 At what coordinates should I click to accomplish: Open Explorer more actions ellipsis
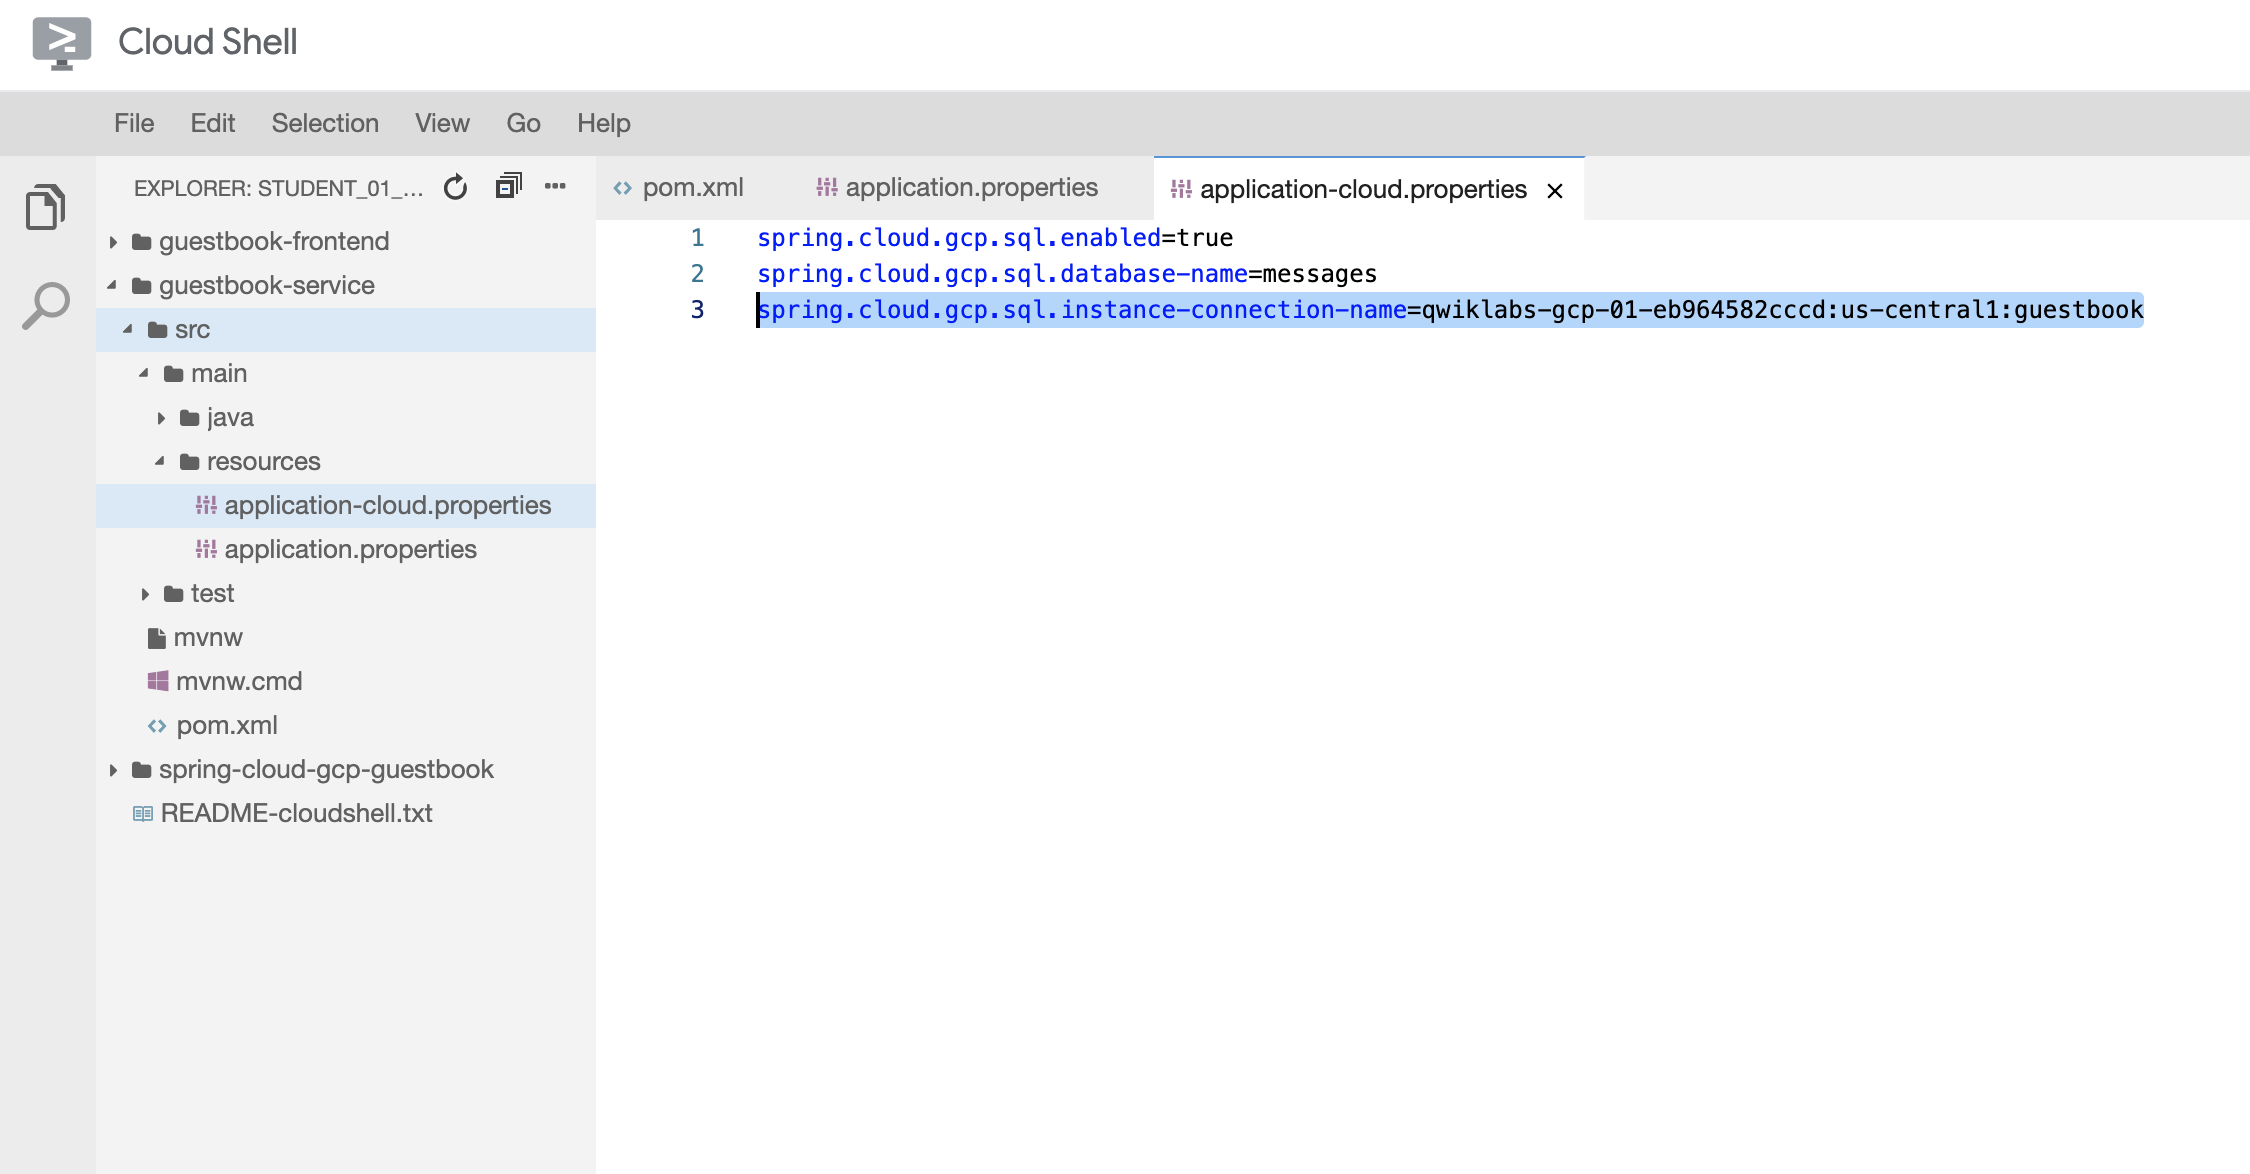click(555, 186)
